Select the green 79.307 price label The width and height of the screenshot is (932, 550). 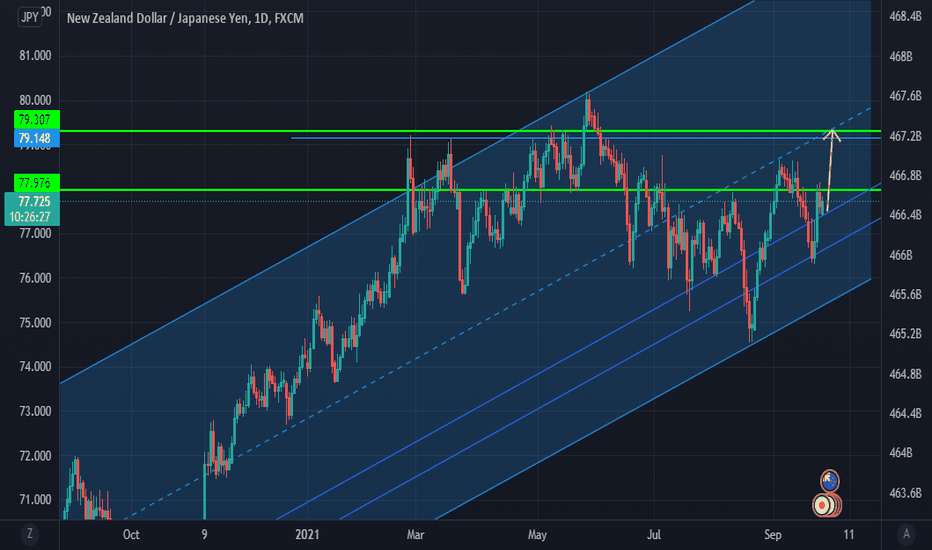click(x=37, y=120)
